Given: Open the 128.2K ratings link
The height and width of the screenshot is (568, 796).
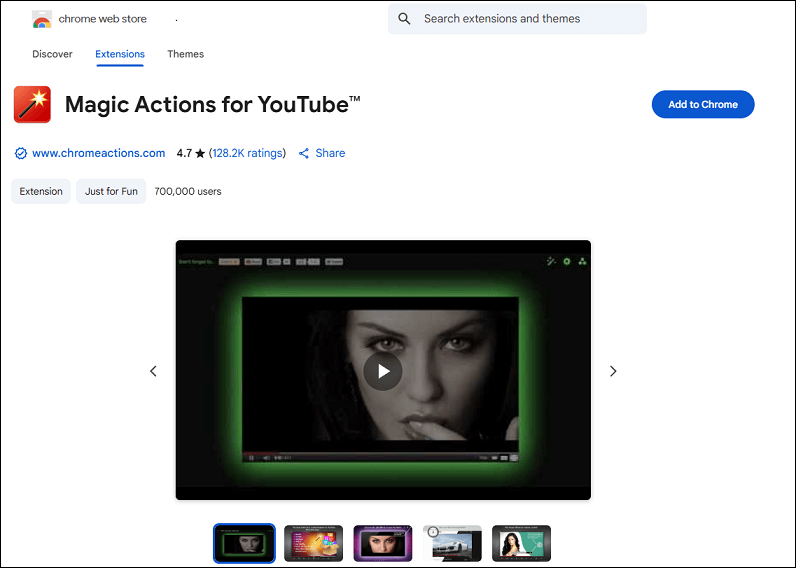Looking at the screenshot, I should [247, 153].
